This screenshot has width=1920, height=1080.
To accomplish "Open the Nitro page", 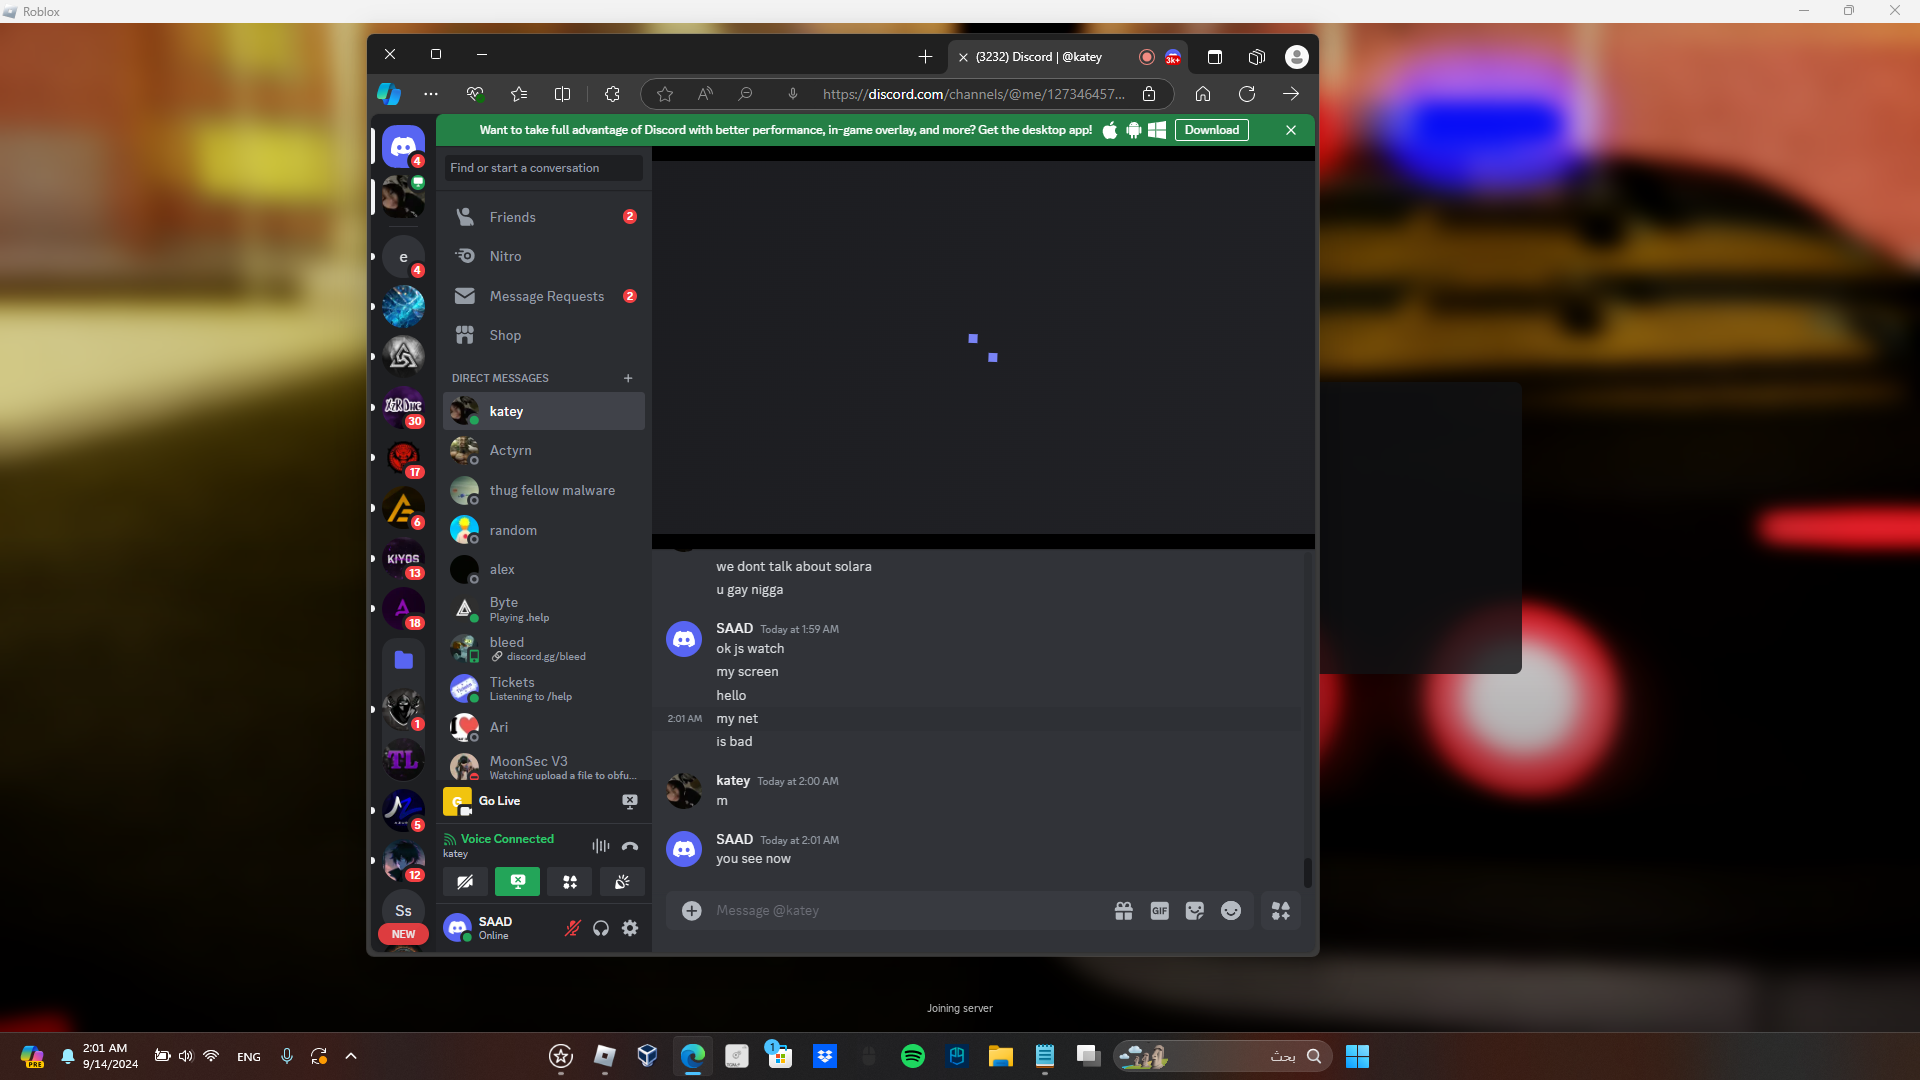I will point(544,256).
